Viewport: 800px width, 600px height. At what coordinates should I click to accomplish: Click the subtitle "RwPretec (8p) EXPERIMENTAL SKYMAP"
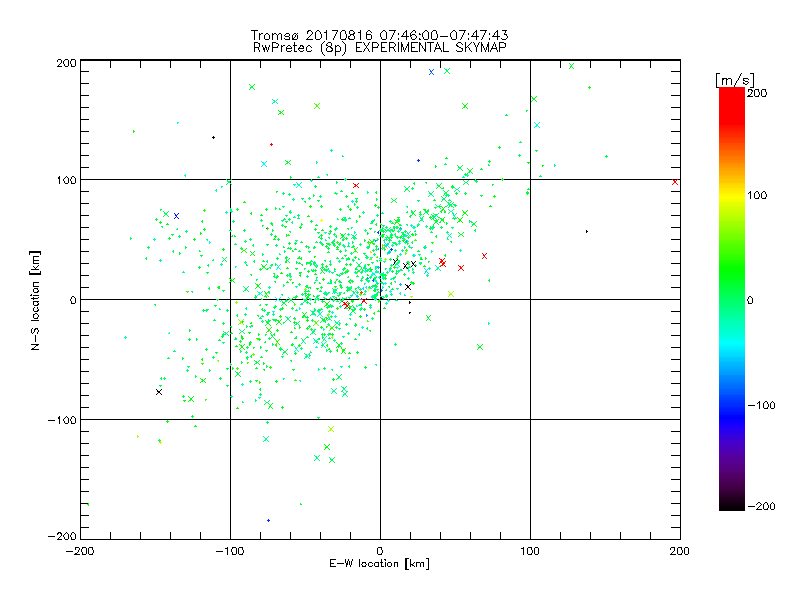pos(380,48)
